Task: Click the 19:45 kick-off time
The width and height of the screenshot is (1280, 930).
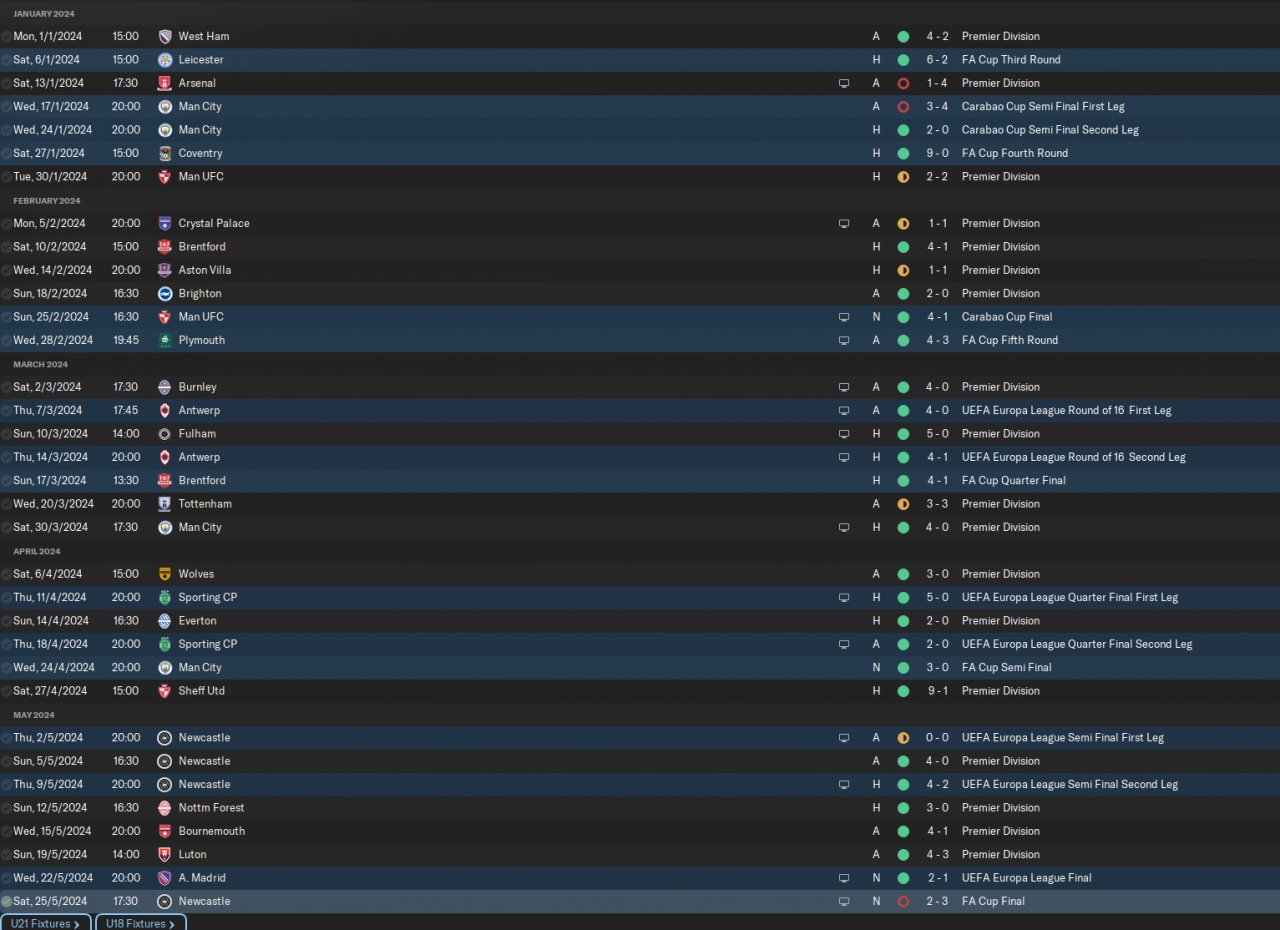Action: pos(126,340)
